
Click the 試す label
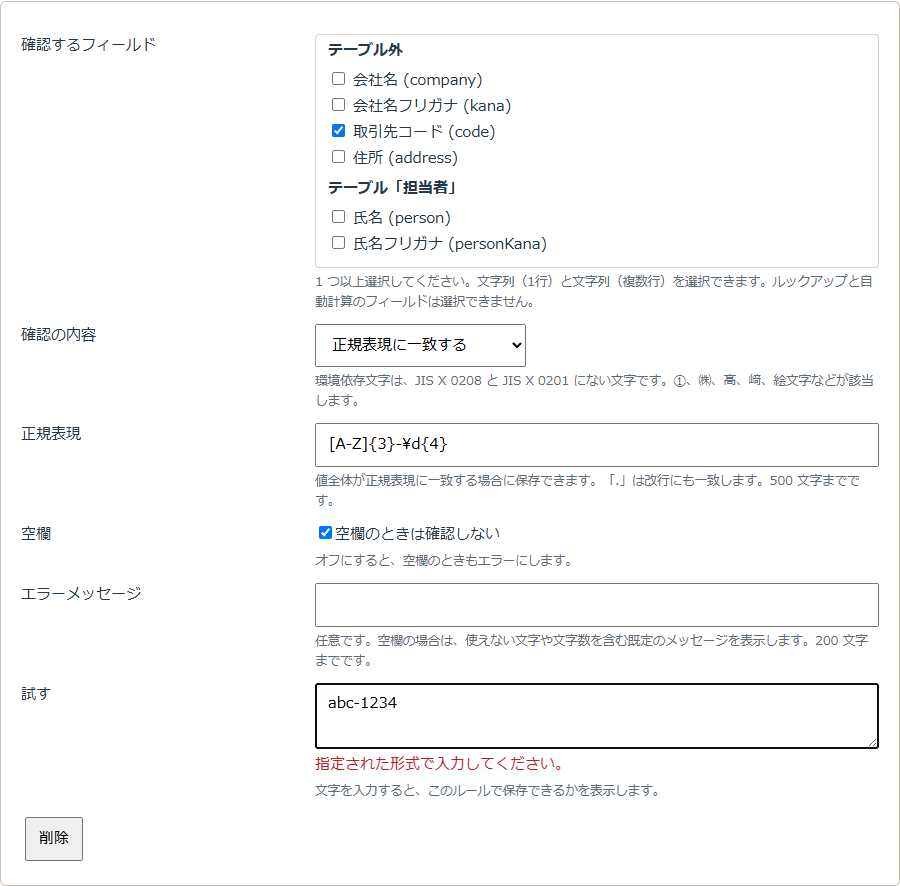36,694
